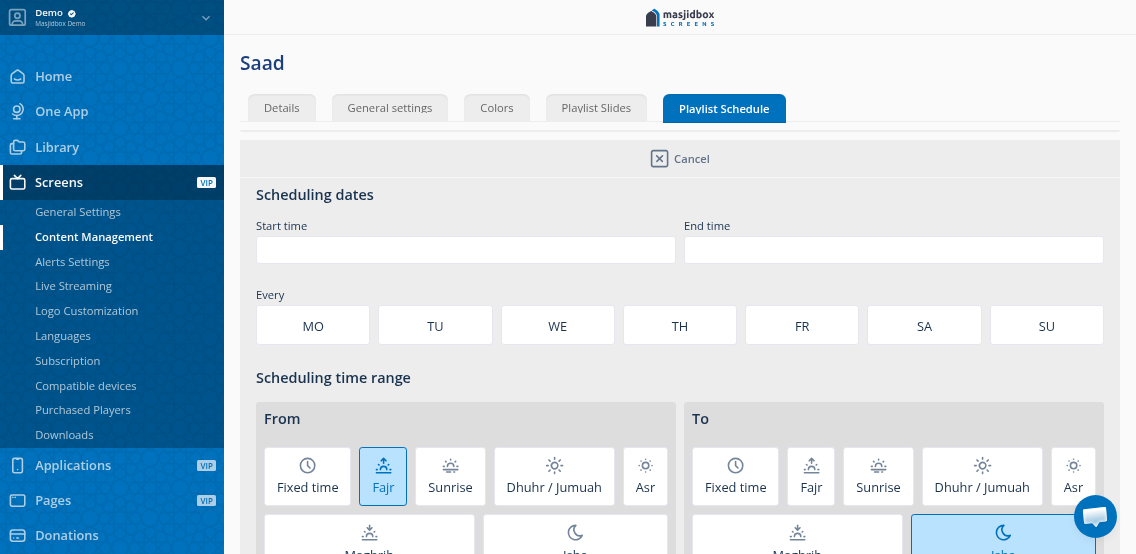Open the Playlist Slides tab
1136x554 pixels.
click(596, 108)
